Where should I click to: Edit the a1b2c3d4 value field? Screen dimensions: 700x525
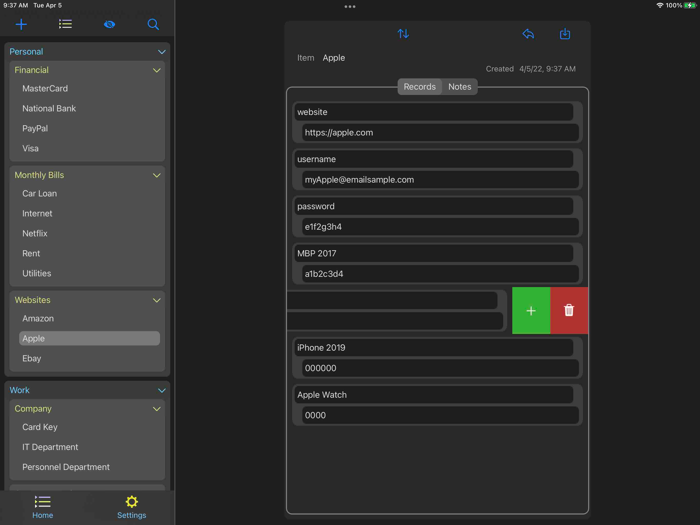point(440,274)
